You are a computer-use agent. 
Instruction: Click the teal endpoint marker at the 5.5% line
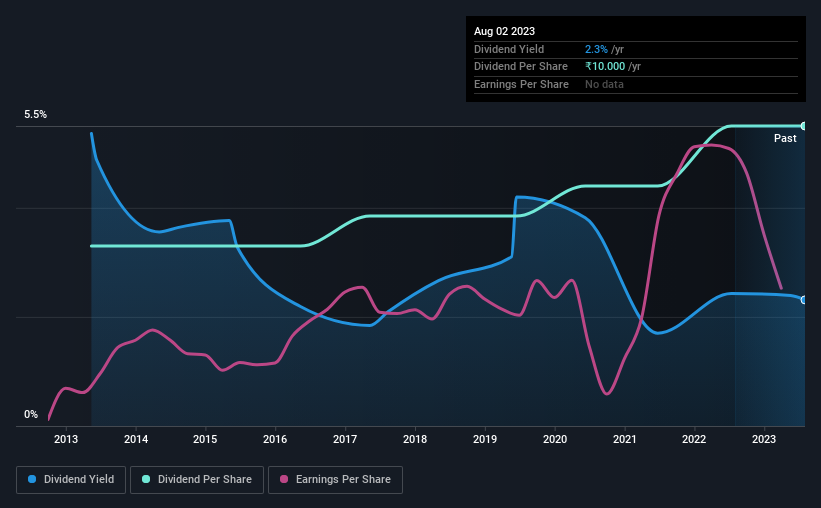(803, 126)
